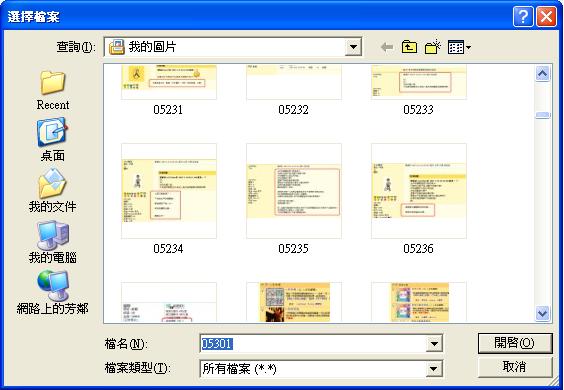Viewport: 564px width, 390px height.
Task: Expand the 檔名 filename dropdown arrow
Action: [x=434, y=344]
